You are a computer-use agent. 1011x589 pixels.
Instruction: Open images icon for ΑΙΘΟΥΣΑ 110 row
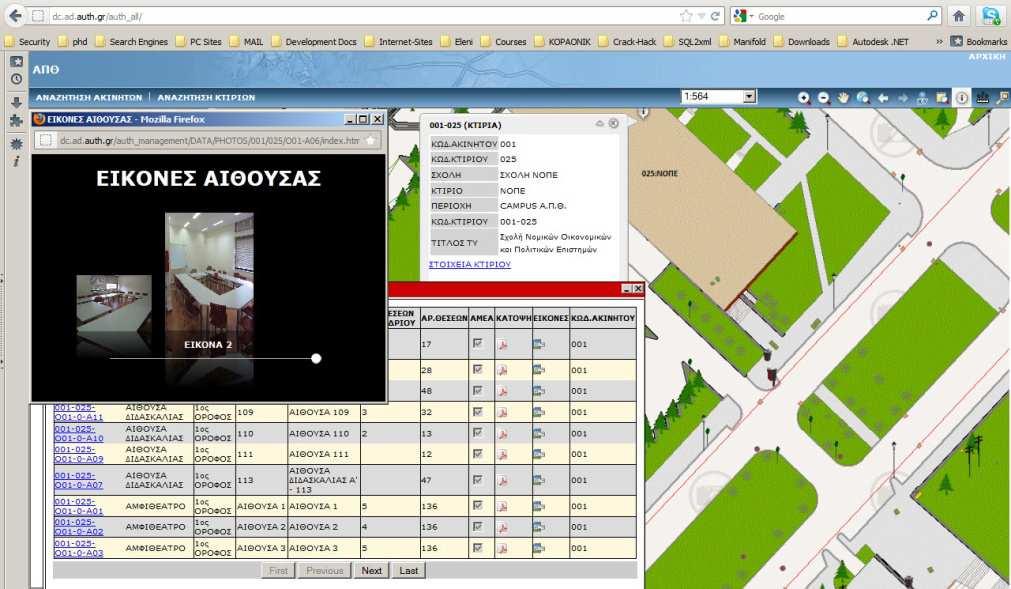click(539, 433)
